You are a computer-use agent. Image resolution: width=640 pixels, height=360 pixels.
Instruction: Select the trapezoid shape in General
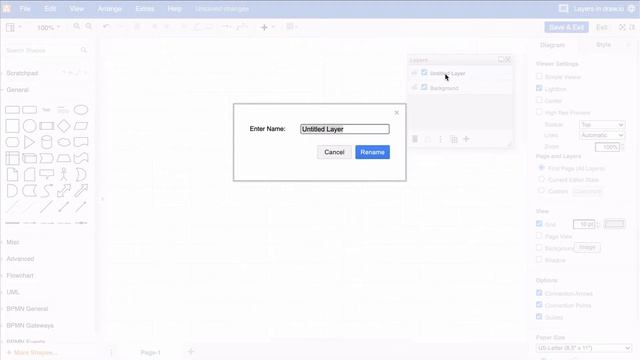coord(64,158)
